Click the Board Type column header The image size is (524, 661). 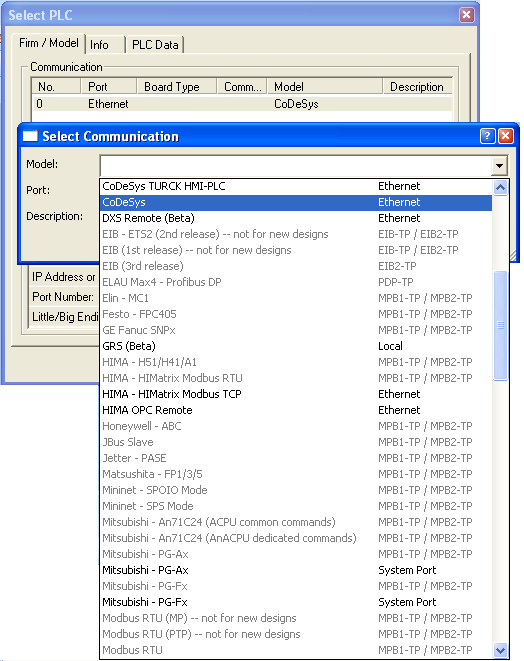(177, 86)
